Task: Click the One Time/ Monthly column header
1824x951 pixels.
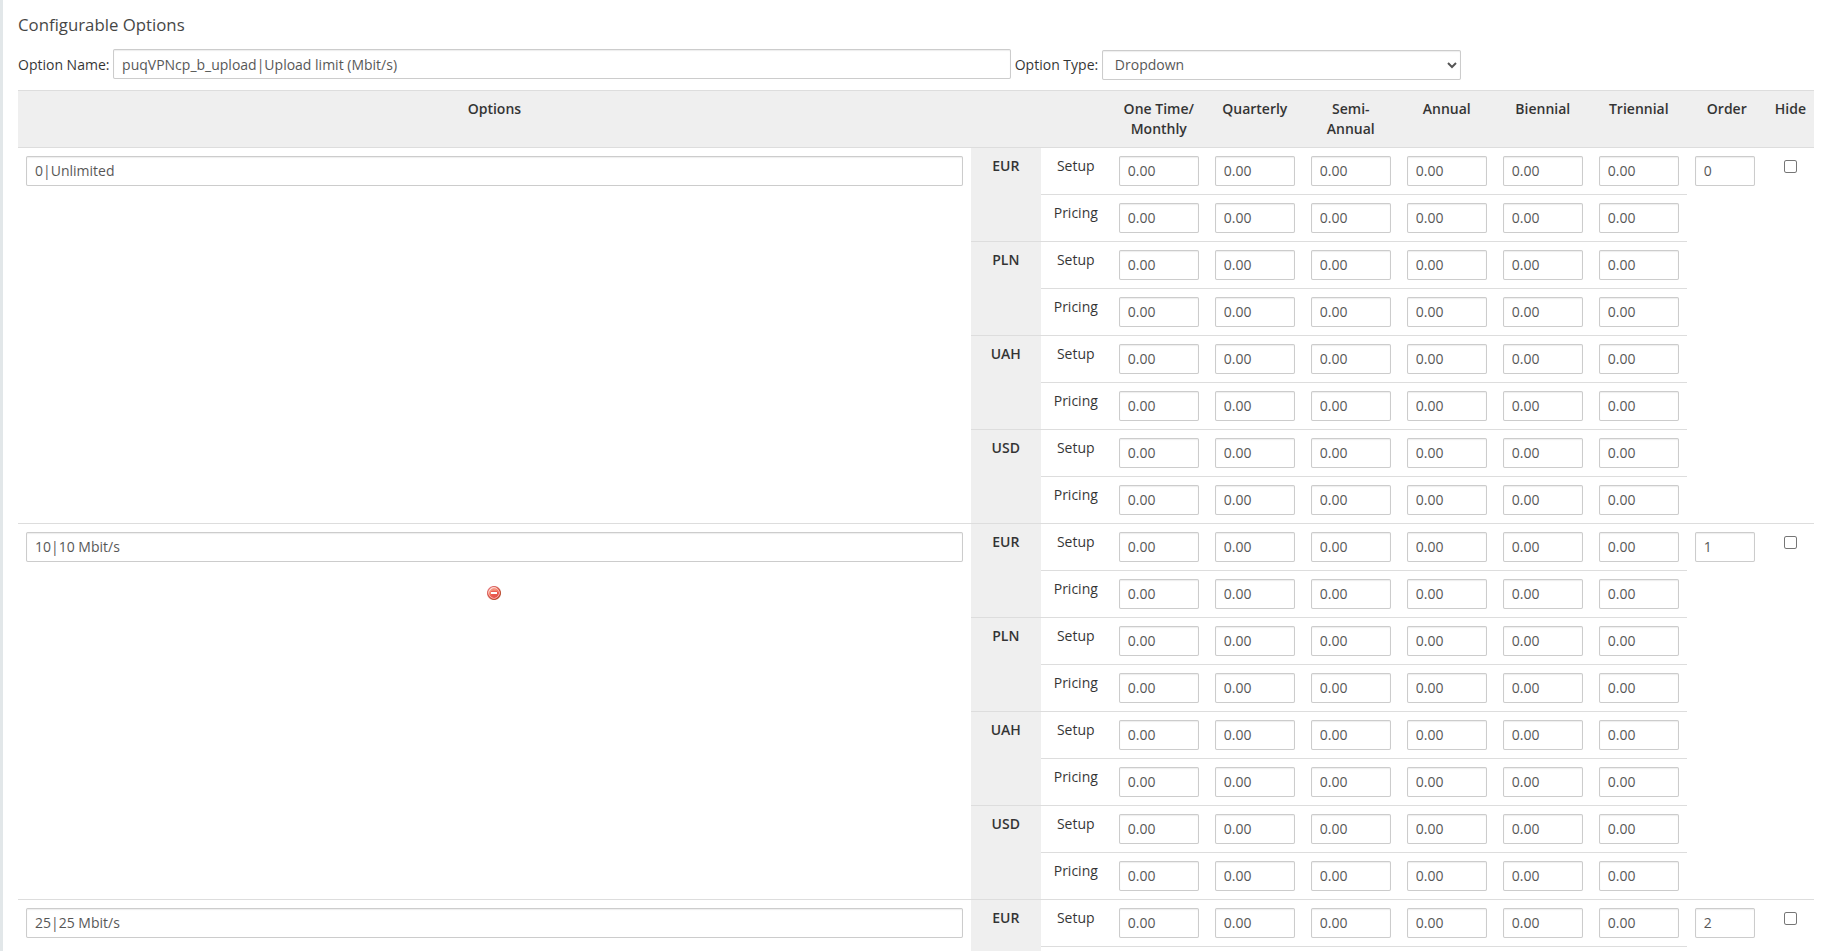Action: (1158, 119)
